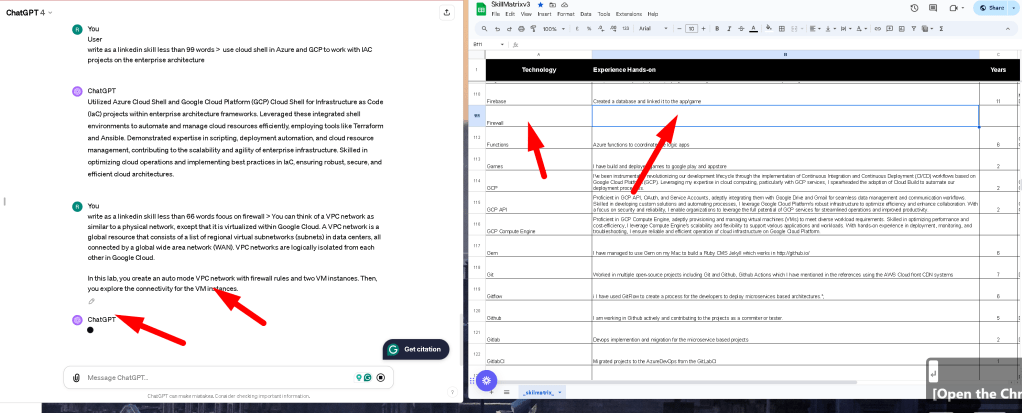Format as currency in the toolbar
The height and width of the screenshot is (413, 1022).
click(577, 29)
